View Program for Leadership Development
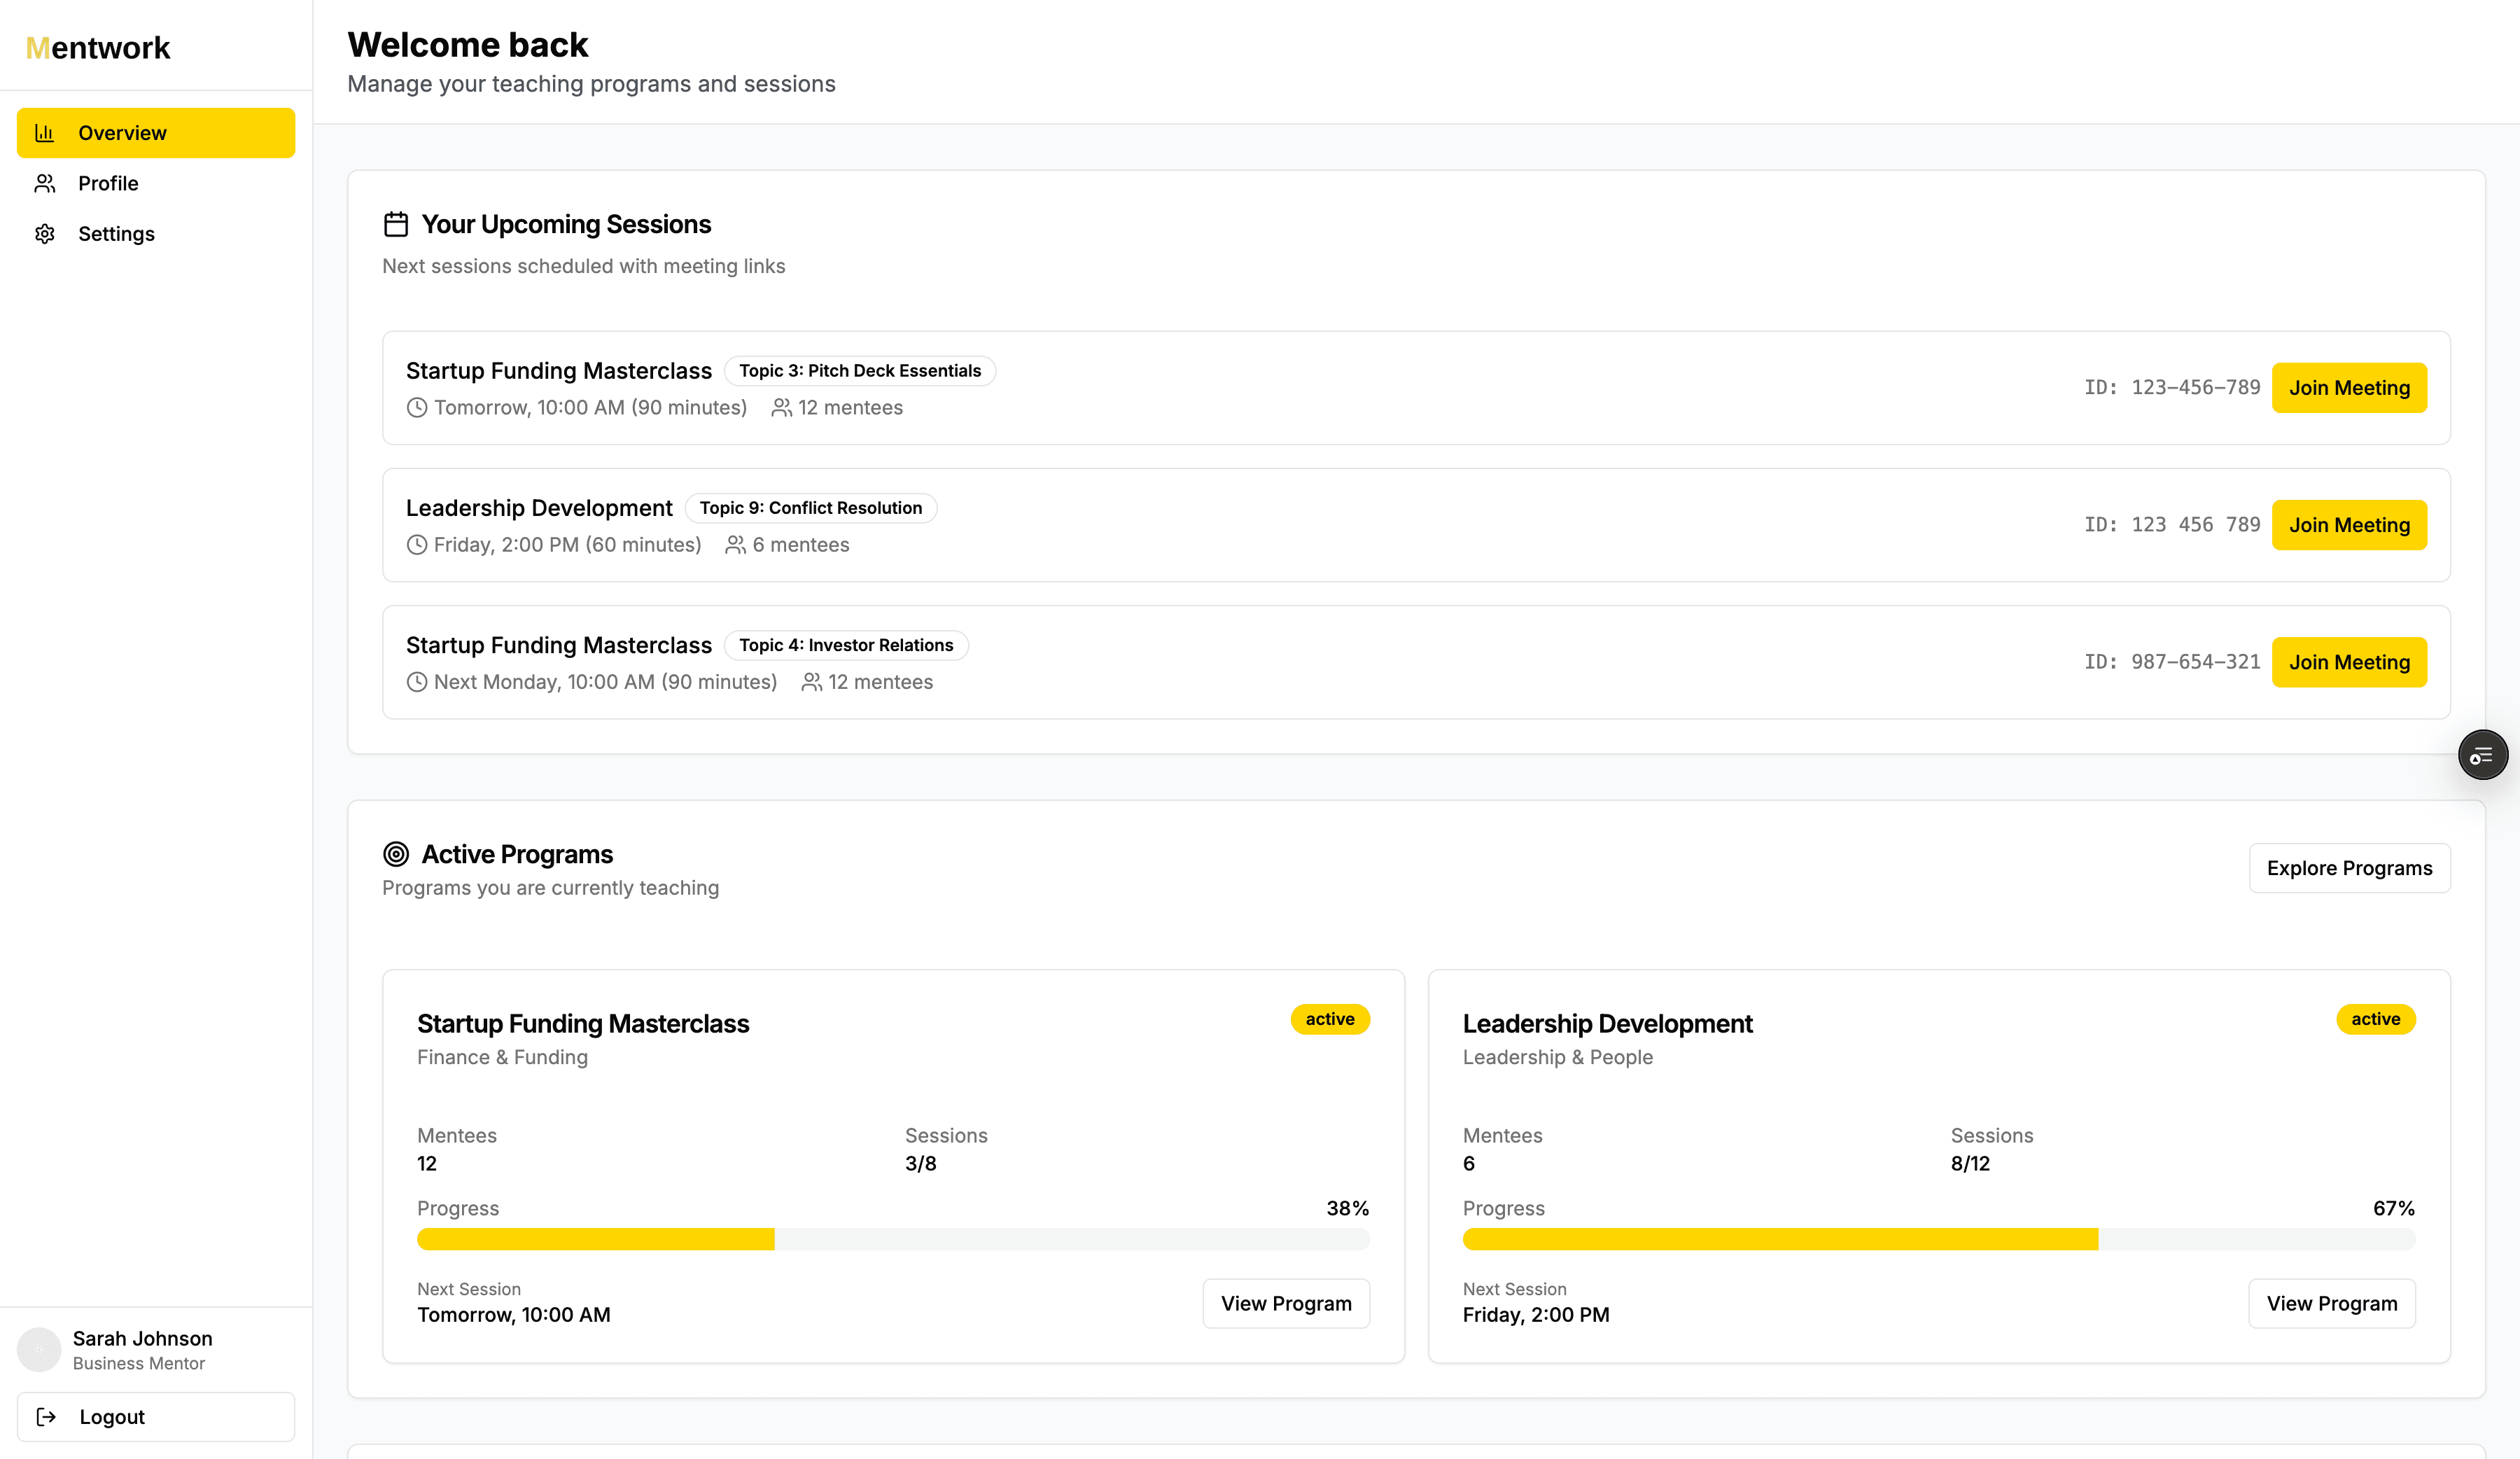2520x1459 pixels. 2332,1303
